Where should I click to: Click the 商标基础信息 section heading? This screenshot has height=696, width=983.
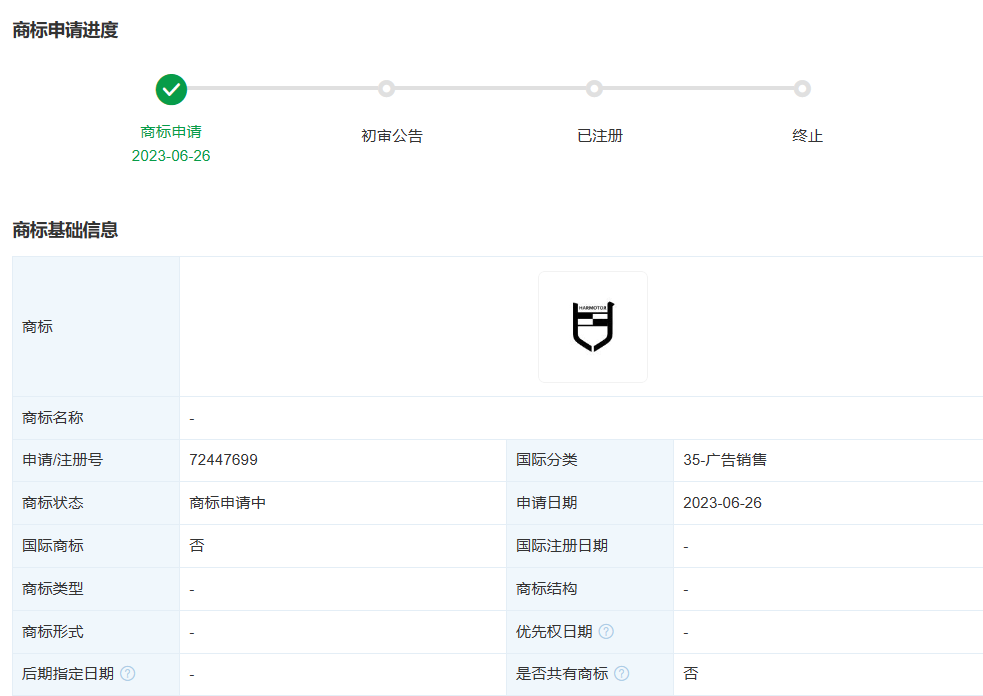tap(65, 230)
